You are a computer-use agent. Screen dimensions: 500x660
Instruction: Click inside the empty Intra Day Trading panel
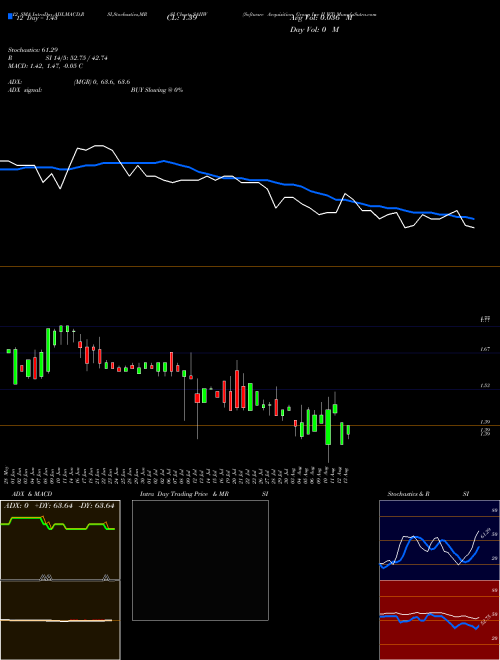click(x=200, y=560)
